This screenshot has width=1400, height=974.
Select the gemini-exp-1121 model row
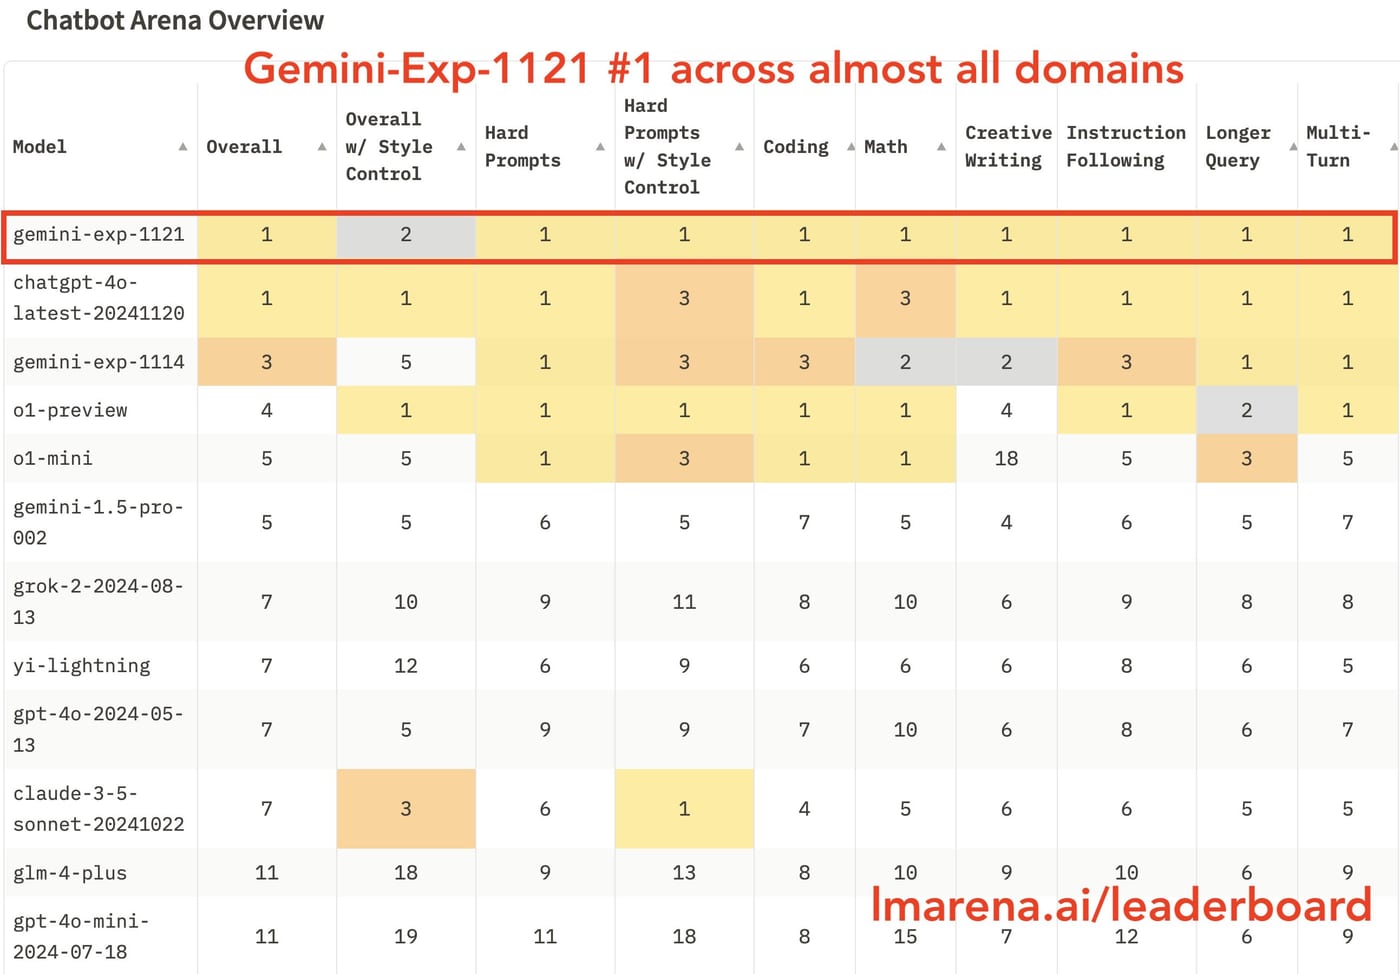[699, 236]
